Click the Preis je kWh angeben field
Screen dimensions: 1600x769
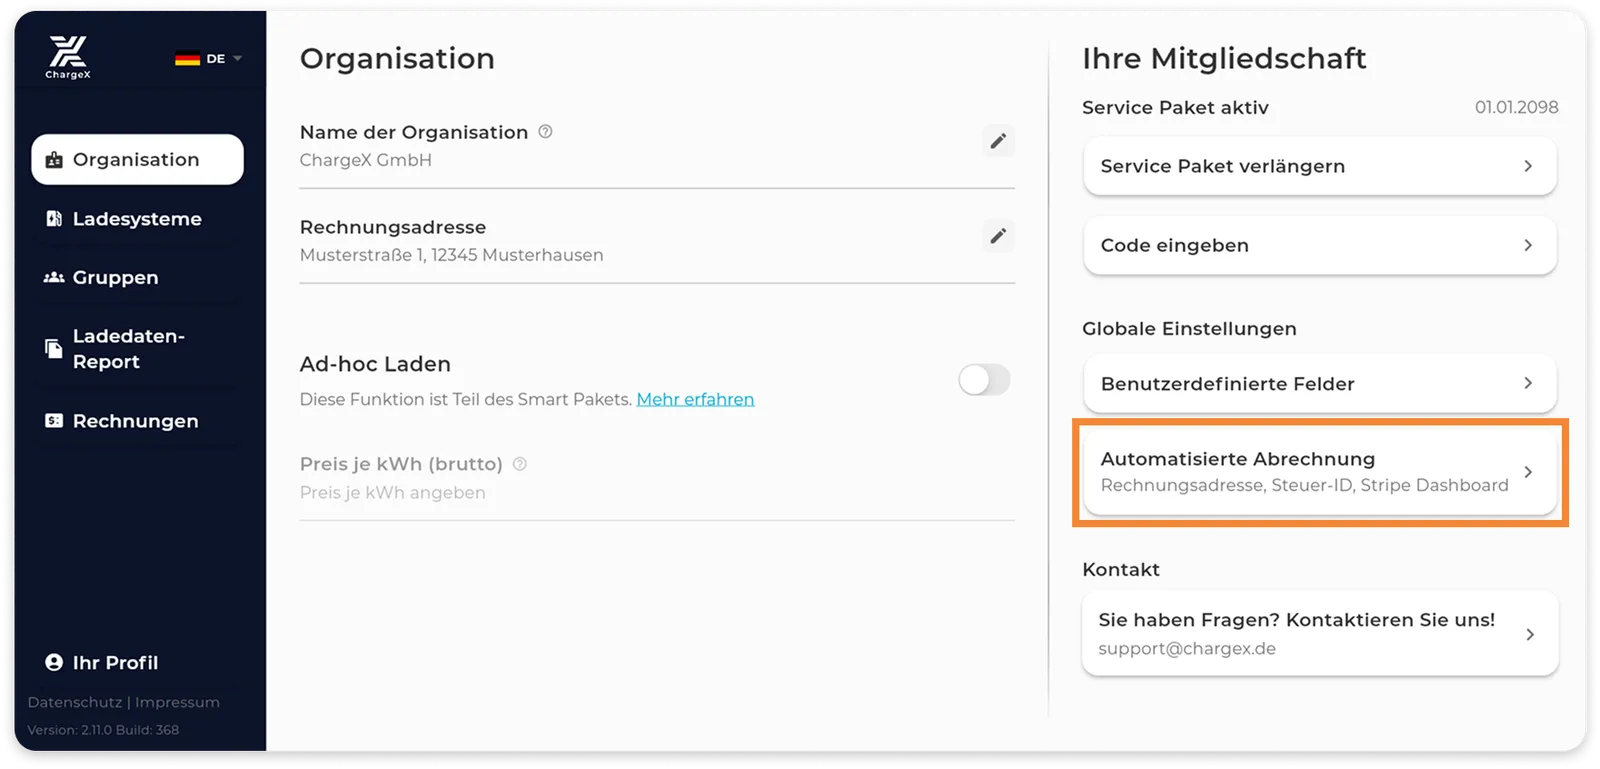click(x=657, y=493)
